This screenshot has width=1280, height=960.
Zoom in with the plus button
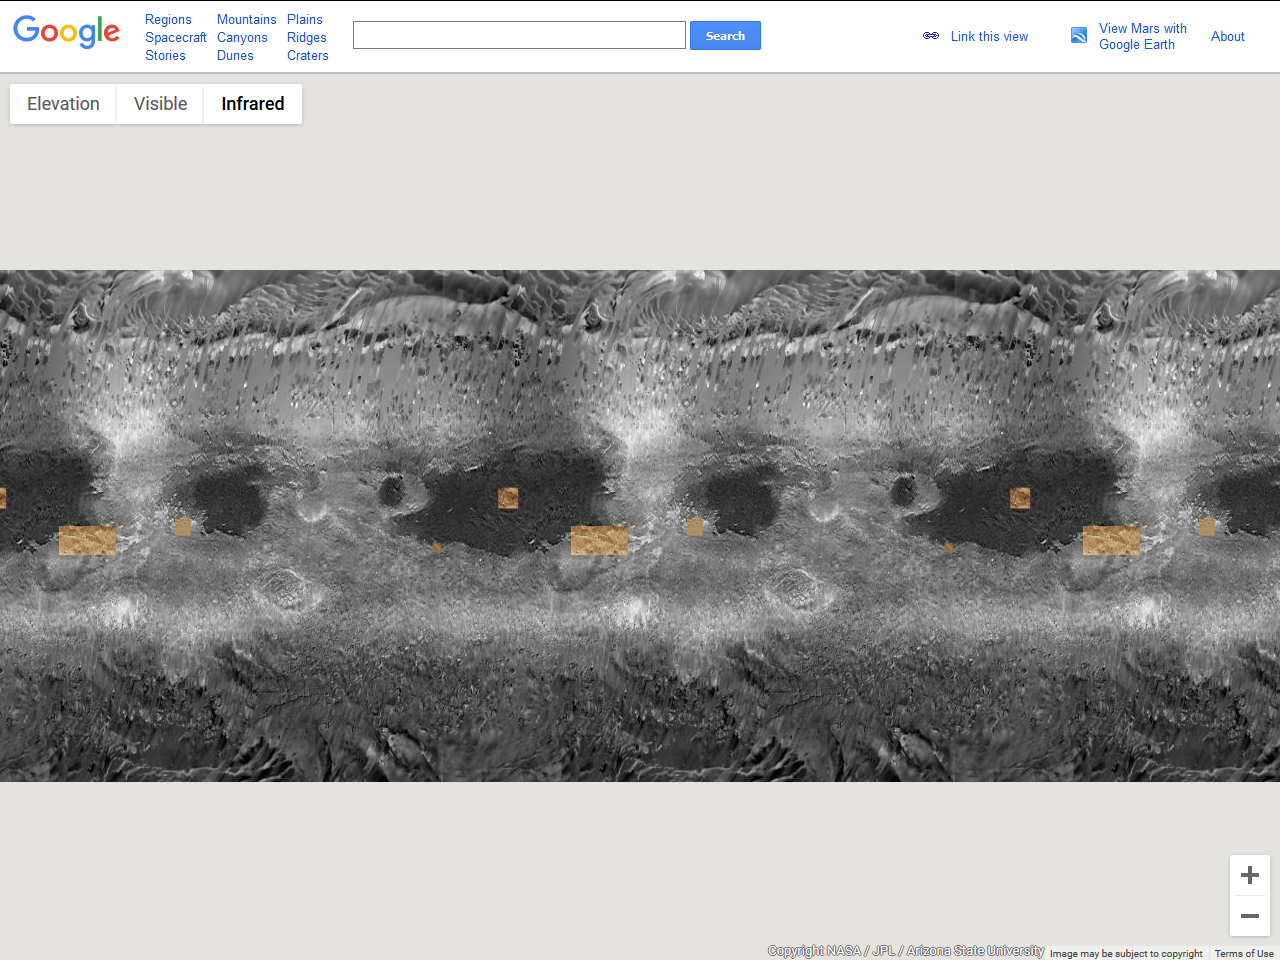pyautogui.click(x=1250, y=875)
